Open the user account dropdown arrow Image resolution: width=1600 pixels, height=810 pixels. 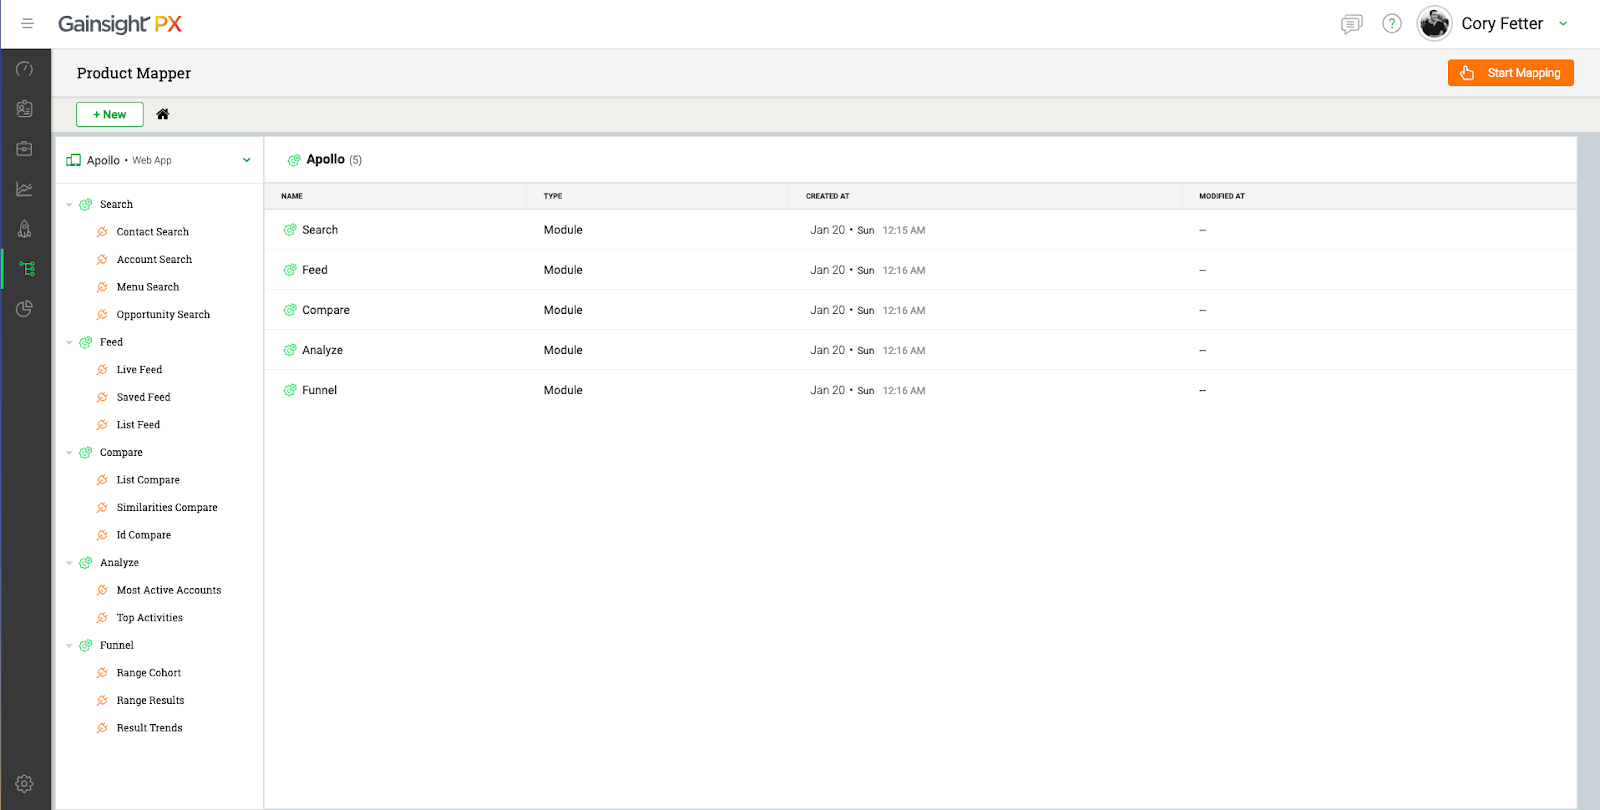1563,24
